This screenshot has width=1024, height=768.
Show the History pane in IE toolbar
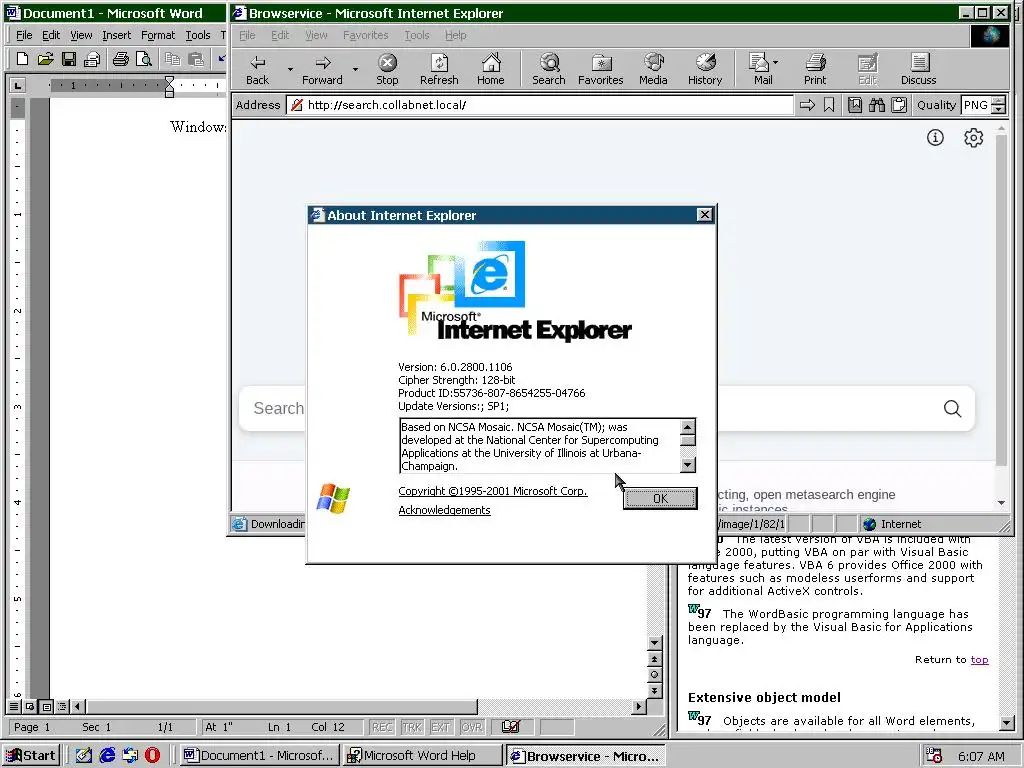(705, 70)
